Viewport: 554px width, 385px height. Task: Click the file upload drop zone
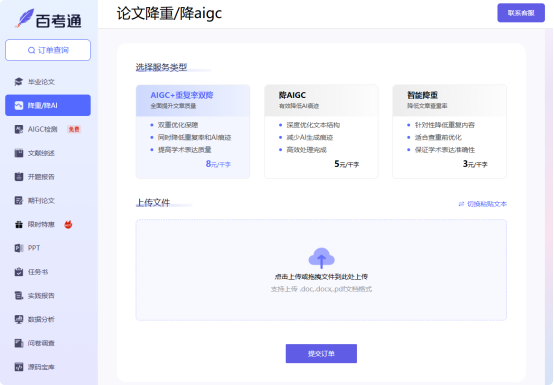321,270
